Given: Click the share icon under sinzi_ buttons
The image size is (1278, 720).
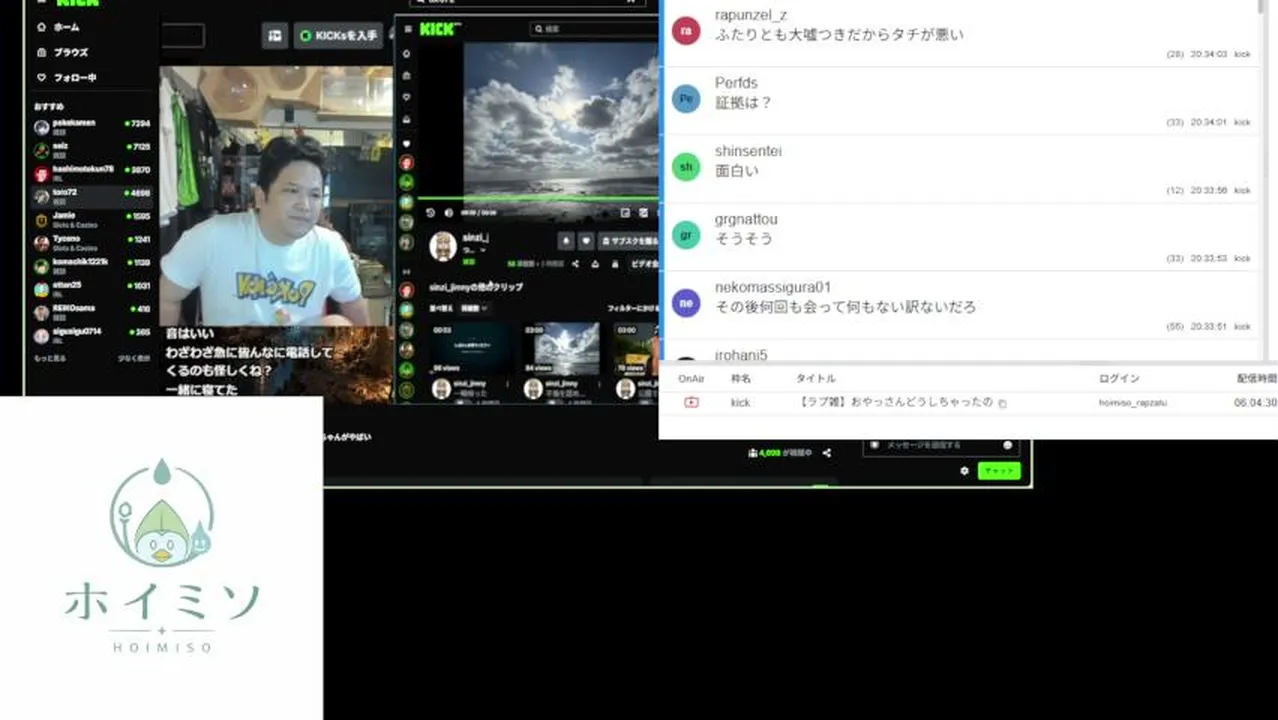Looking at the screenshot, I should point(575,264).
